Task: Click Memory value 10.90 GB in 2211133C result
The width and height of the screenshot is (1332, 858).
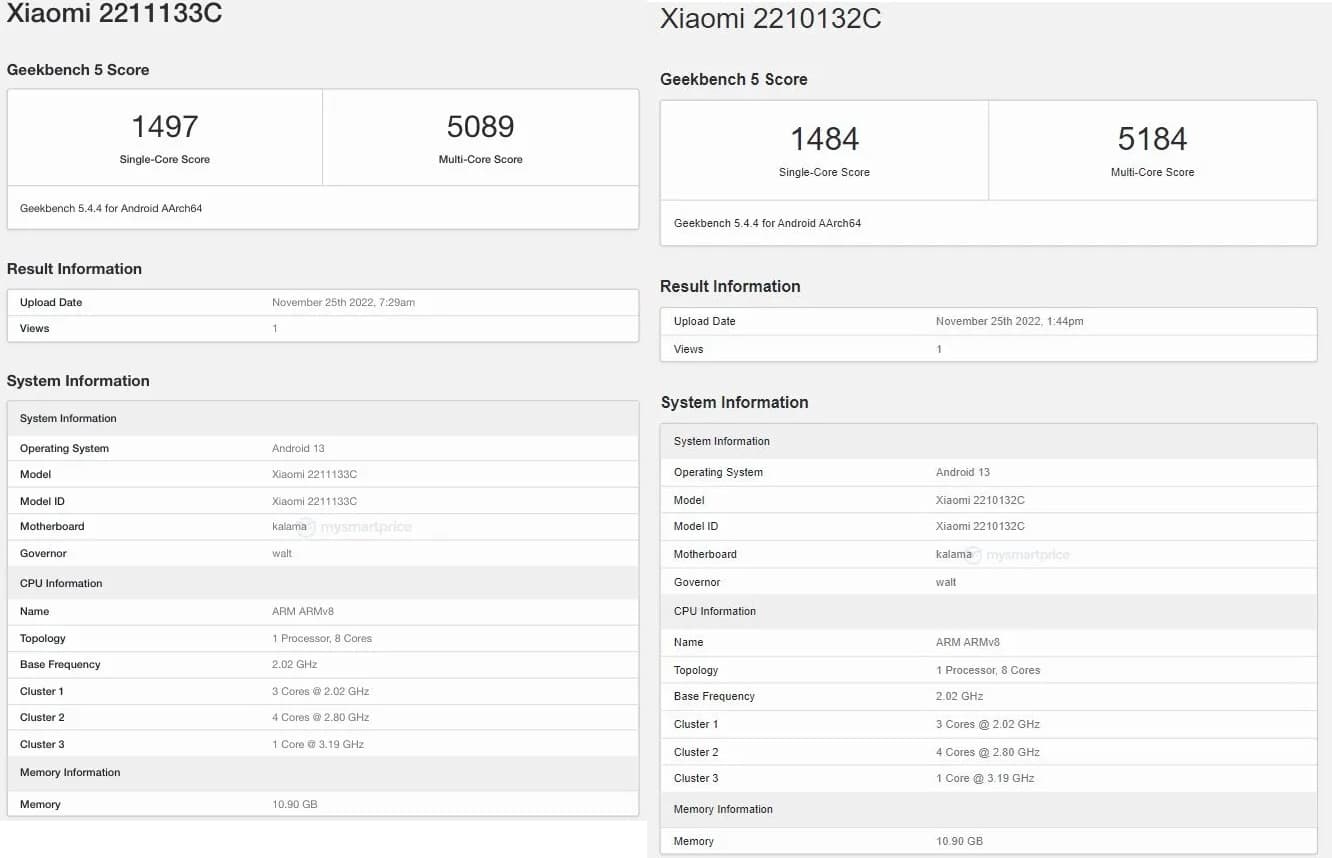Action: (294, 804)
